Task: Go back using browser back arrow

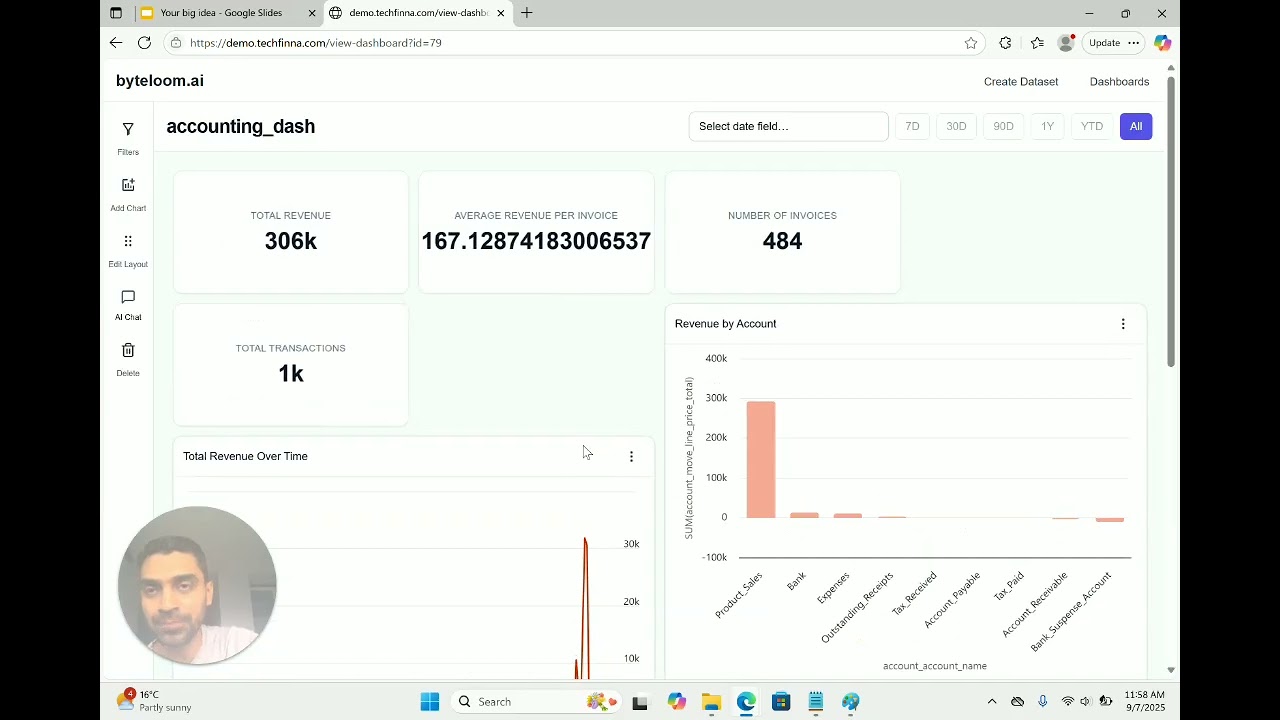Action: (116, 43)
